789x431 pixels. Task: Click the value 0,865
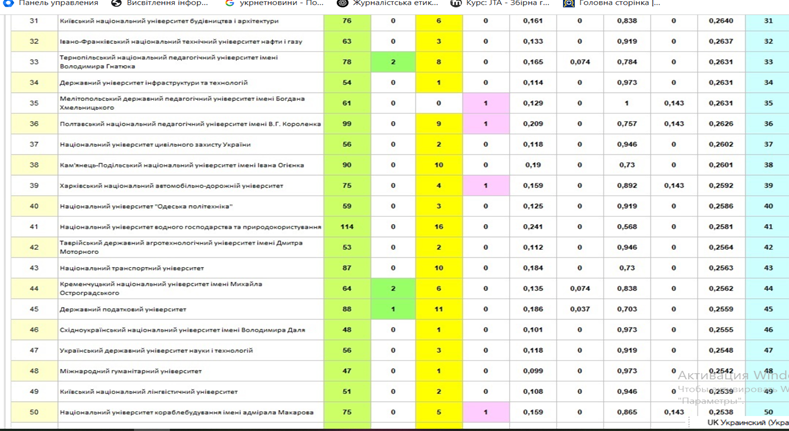(x=627, y=412)
